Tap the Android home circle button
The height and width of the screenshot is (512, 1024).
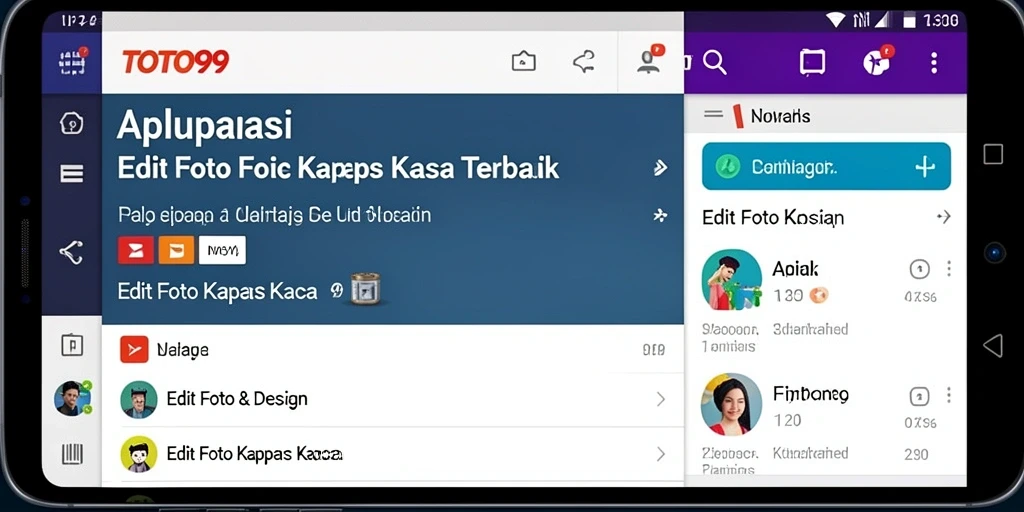click(994, 252)
